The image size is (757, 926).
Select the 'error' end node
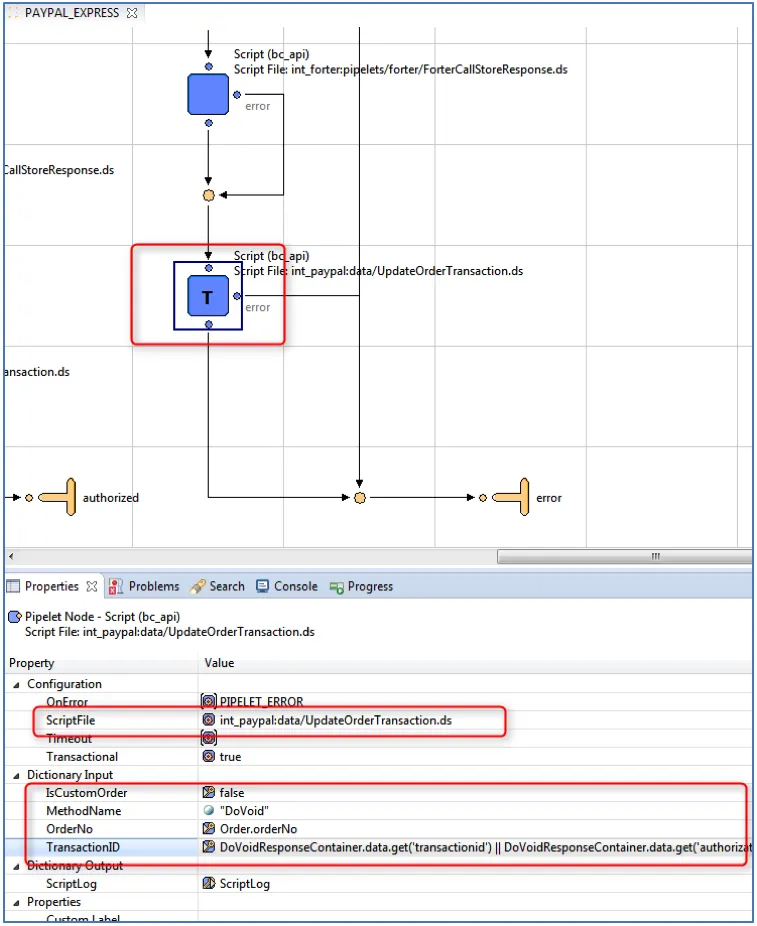(x=511, y=497)
